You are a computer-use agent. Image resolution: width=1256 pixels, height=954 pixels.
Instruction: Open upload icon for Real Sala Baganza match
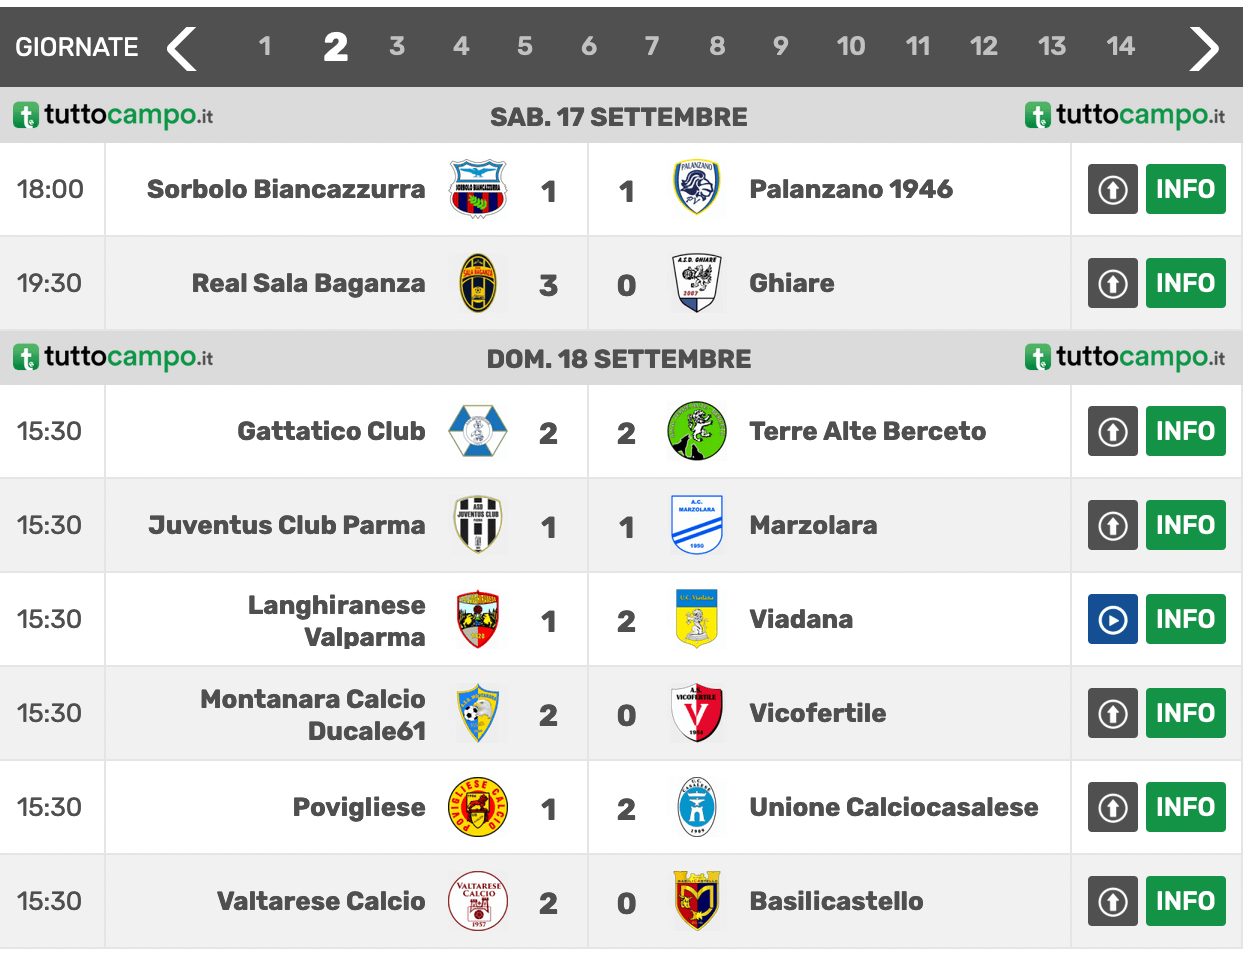[1112, 283]
